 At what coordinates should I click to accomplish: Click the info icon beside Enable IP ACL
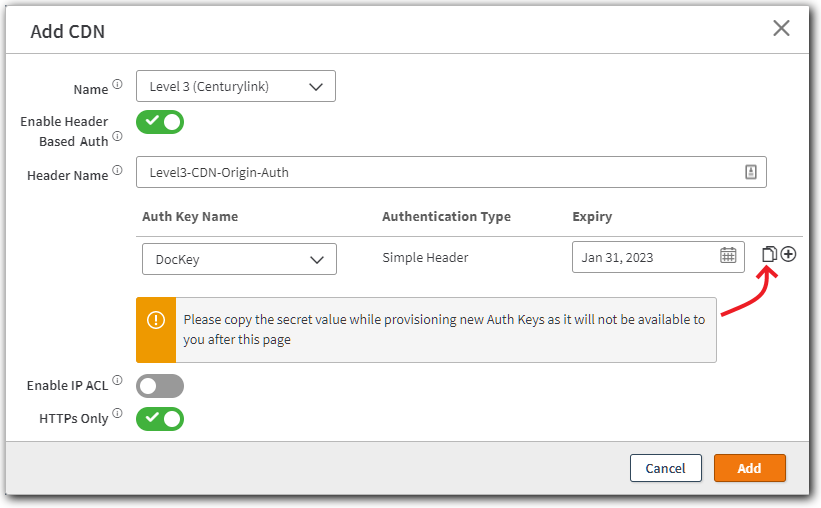pyautogui.click(x=117, y=380)
